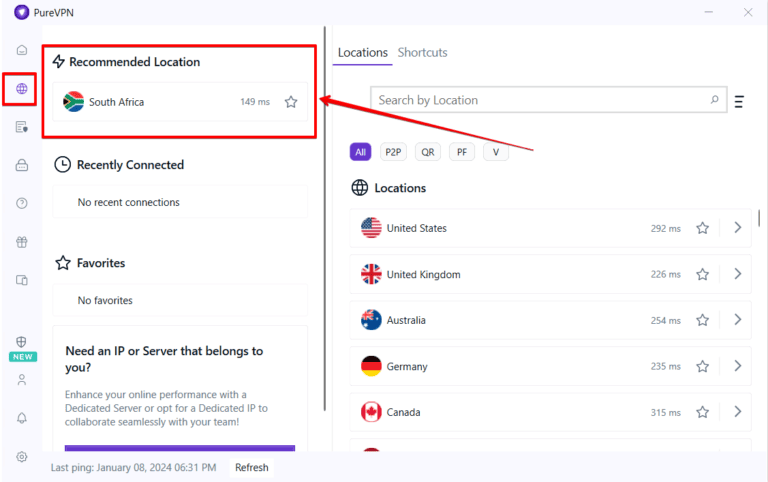Connect to recommended South Africa location
This screenshot has height=482, width=768.
[x=180, y=102]
